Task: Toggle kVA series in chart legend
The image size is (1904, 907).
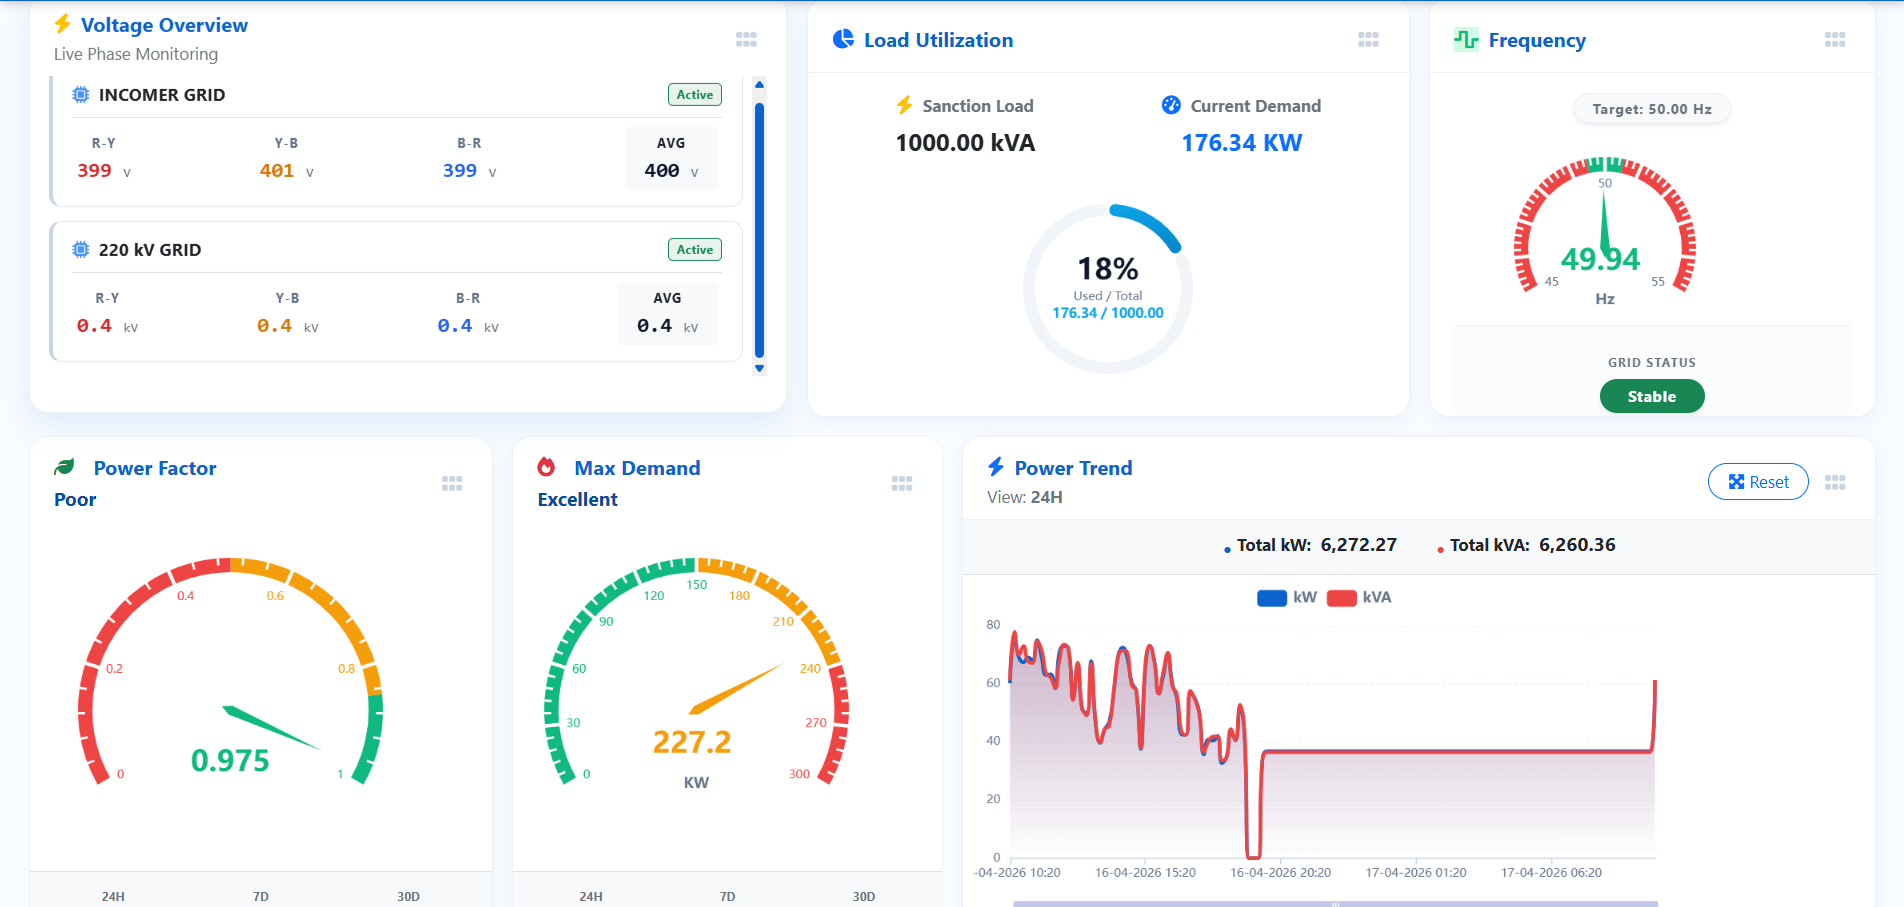Action: (x=1358, y=597)
